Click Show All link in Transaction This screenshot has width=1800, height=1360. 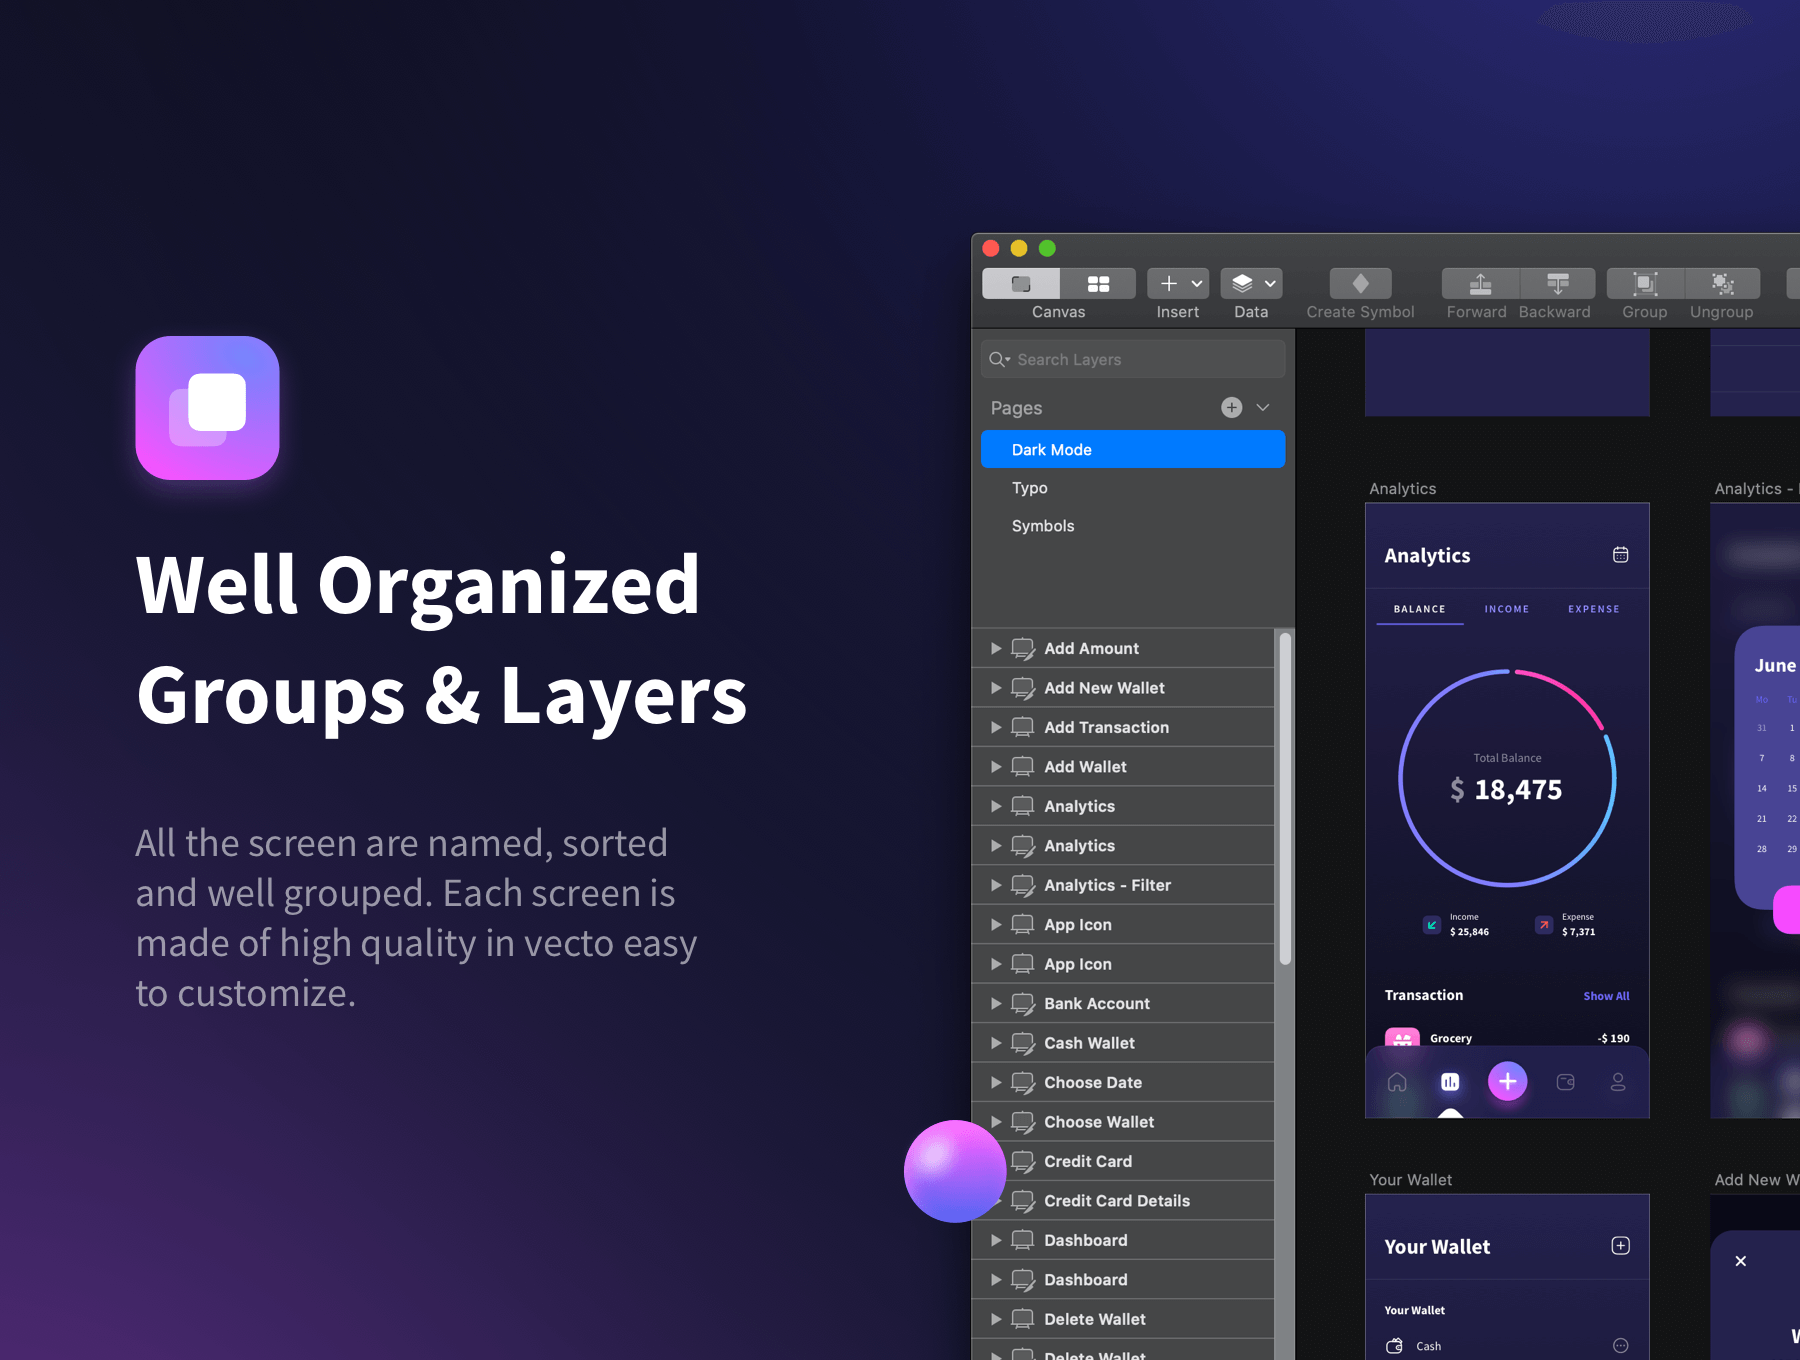[1606, 996]
